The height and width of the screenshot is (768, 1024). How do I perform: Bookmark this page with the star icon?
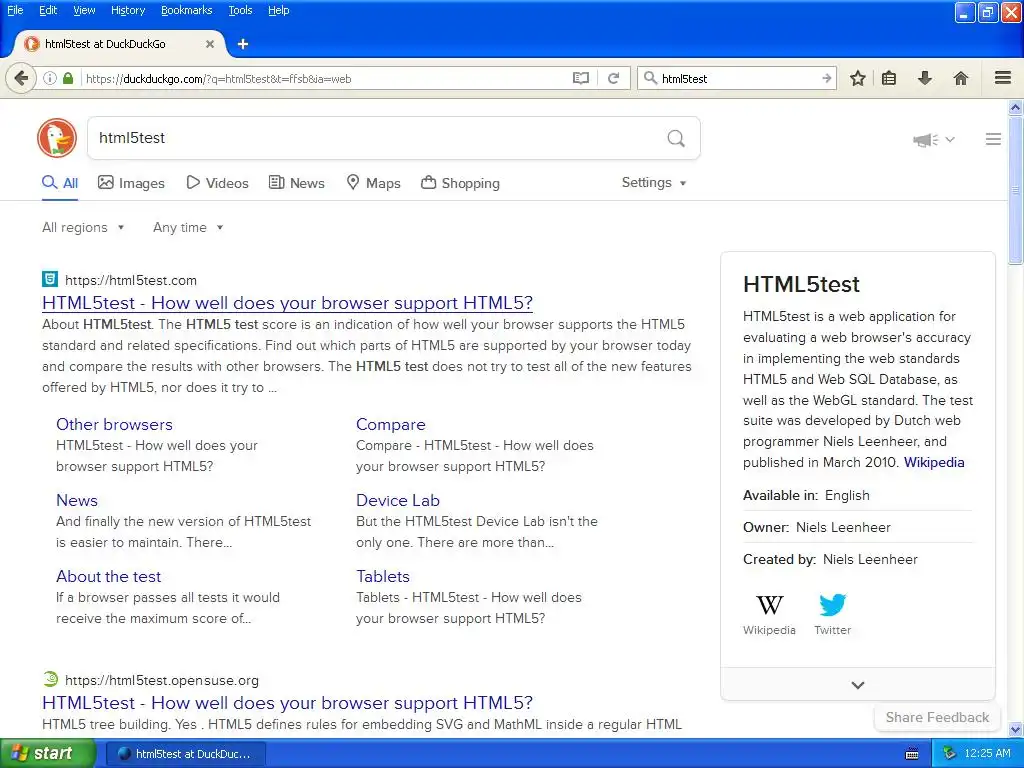point(857,78)
